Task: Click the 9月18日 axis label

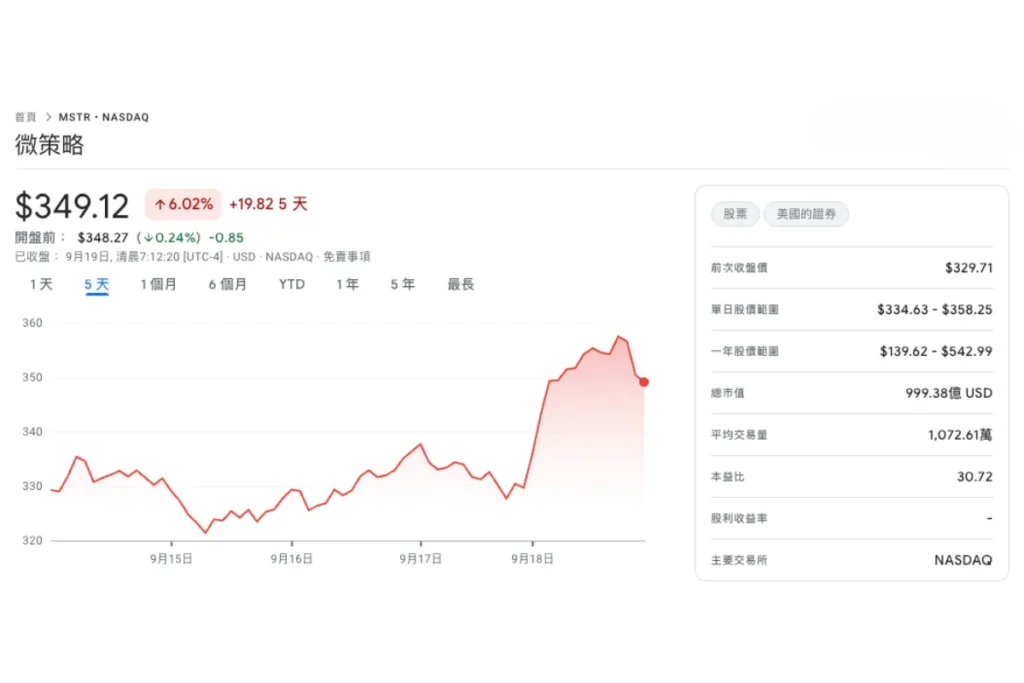Action: [x=532, y=559]
